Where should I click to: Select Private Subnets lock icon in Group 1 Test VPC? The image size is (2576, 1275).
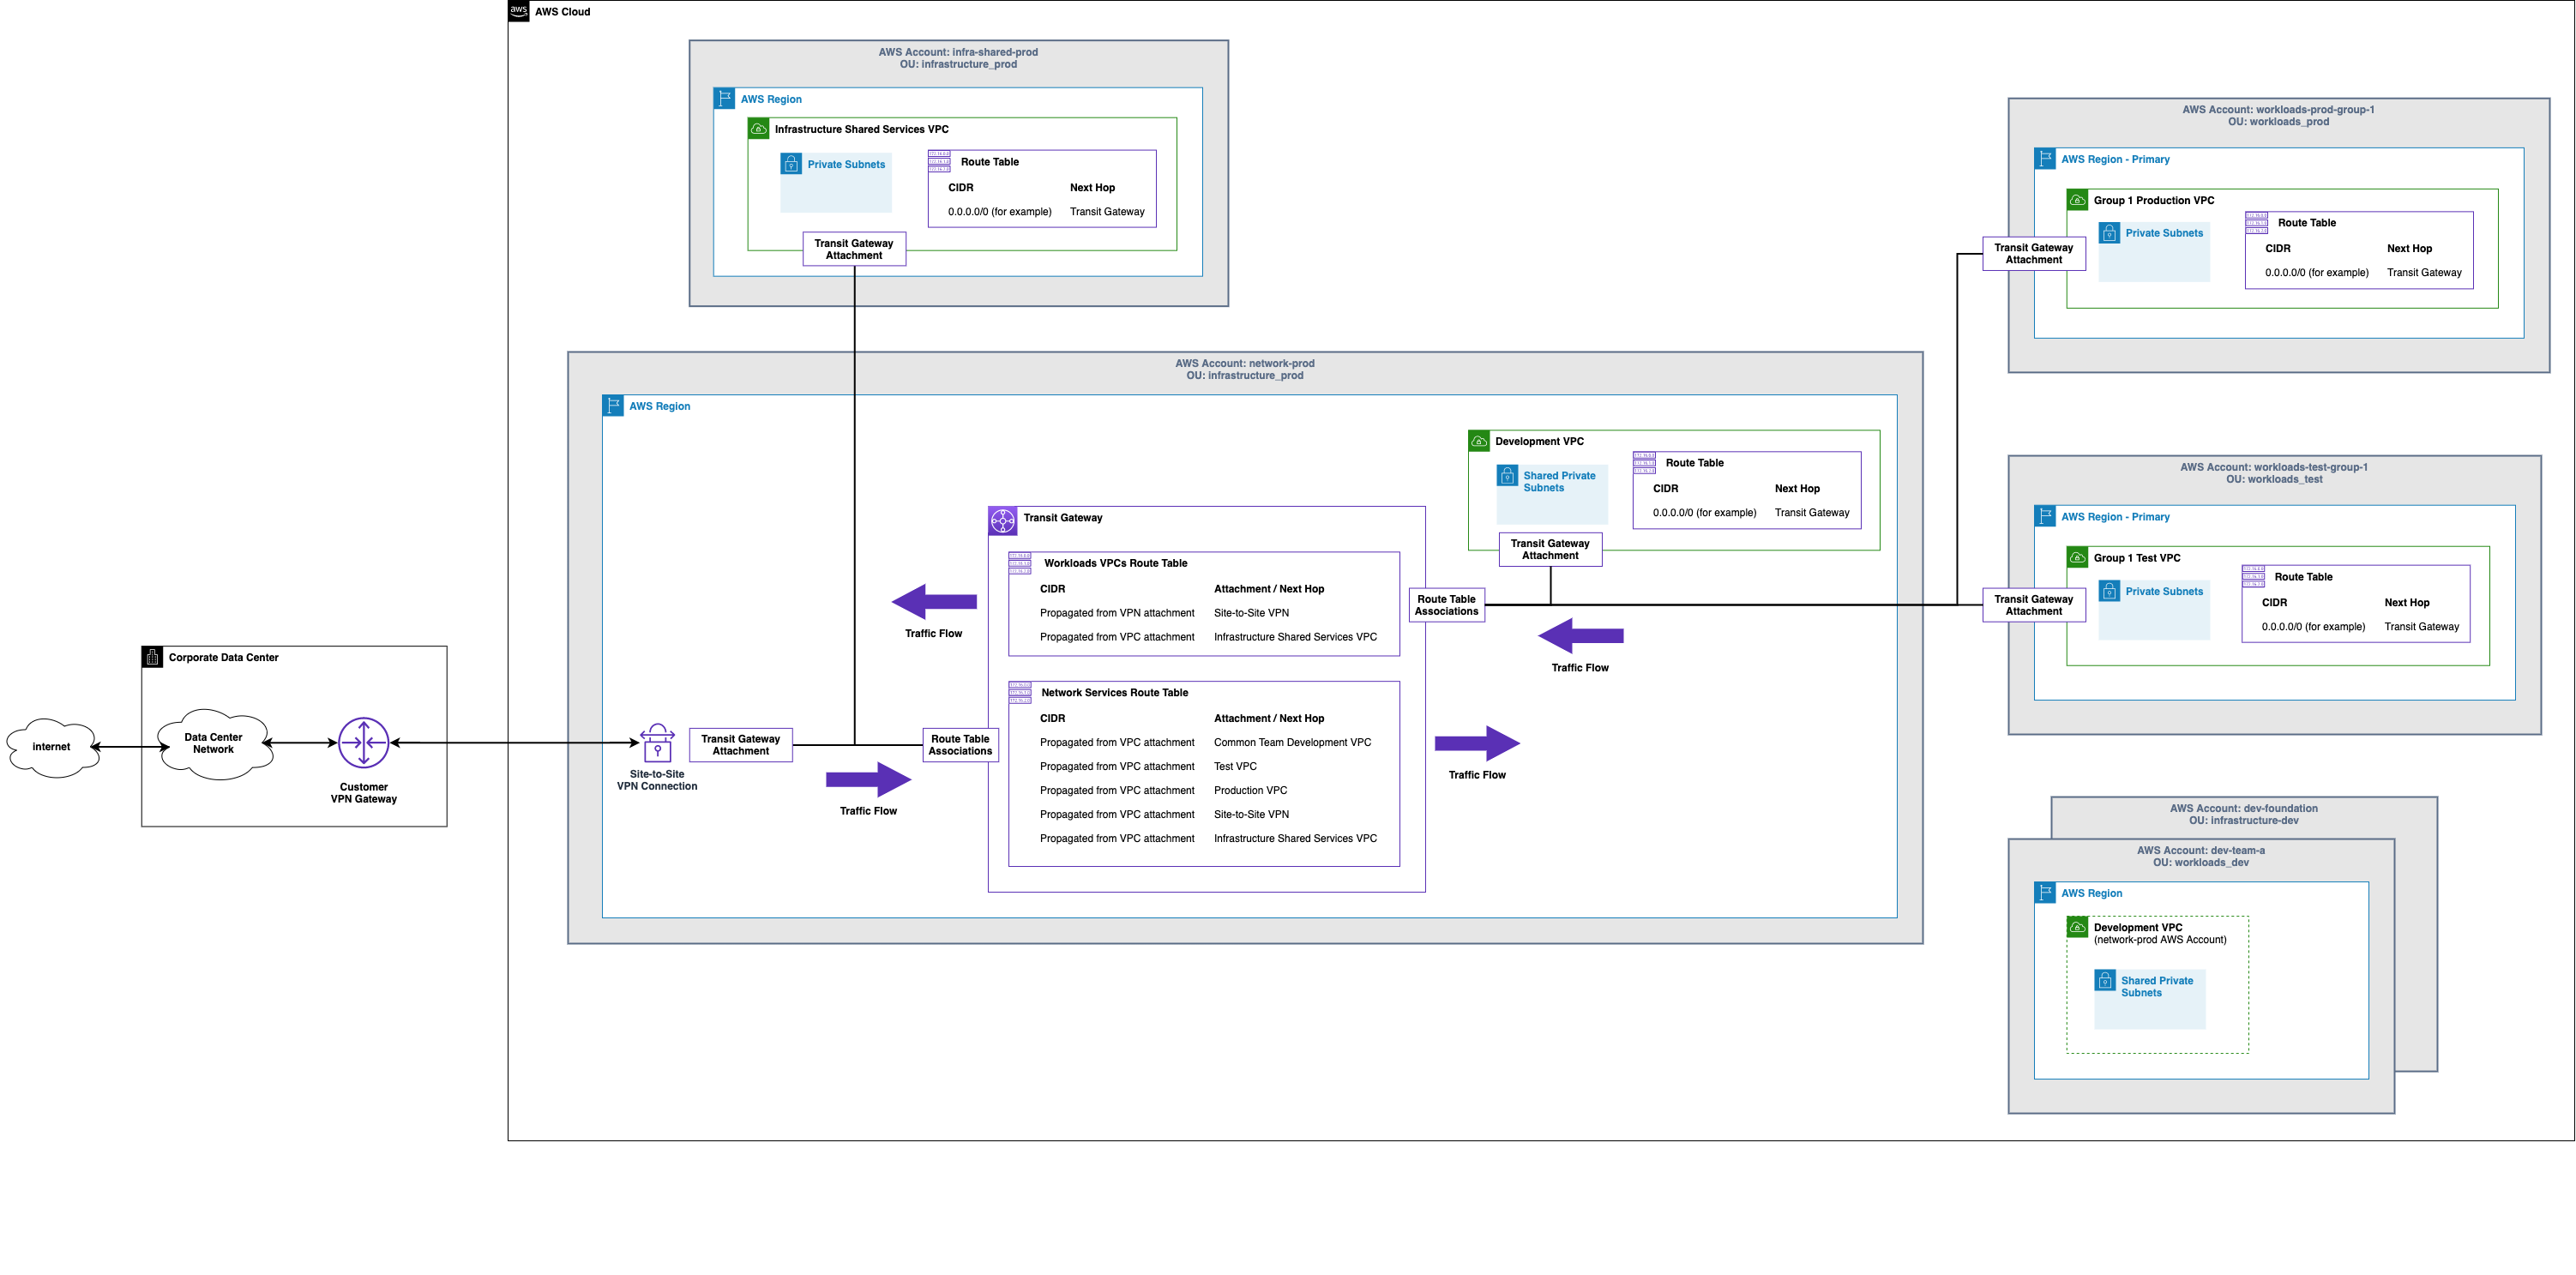tap(2109, 591)
